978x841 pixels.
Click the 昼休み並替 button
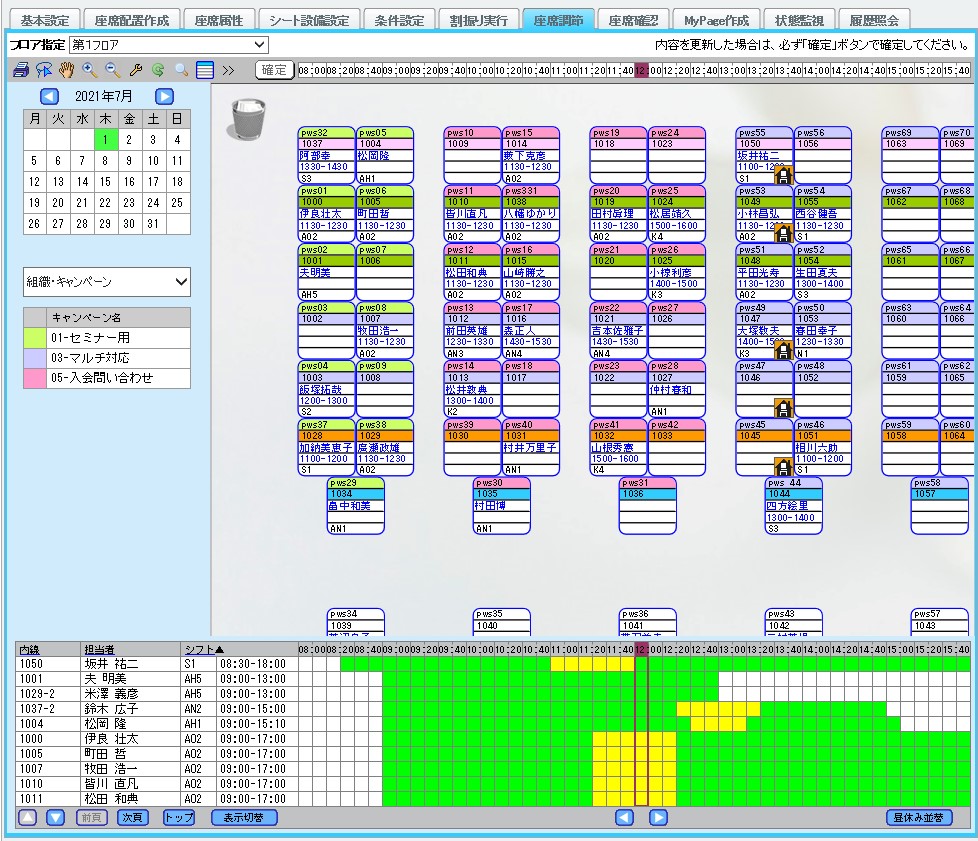[919, 817]
